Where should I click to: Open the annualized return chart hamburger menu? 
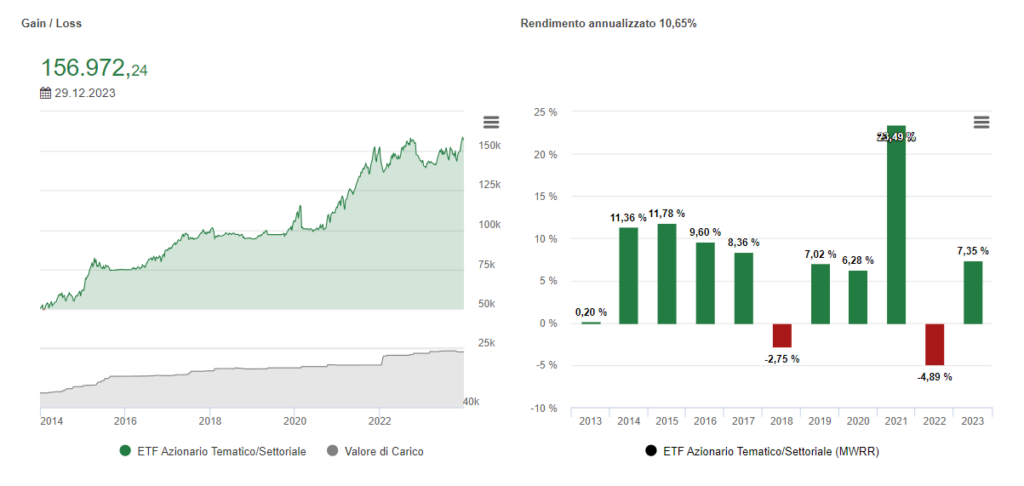point(981,122)
